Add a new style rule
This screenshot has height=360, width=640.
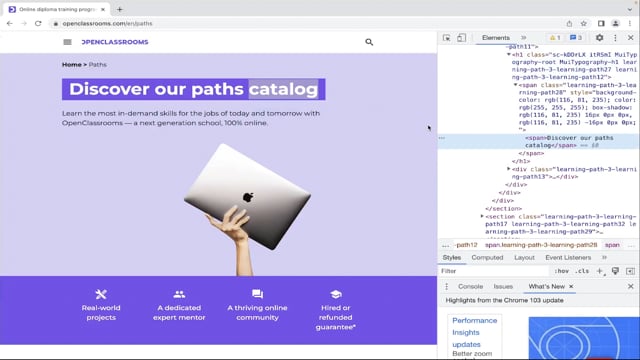(600, 271)
